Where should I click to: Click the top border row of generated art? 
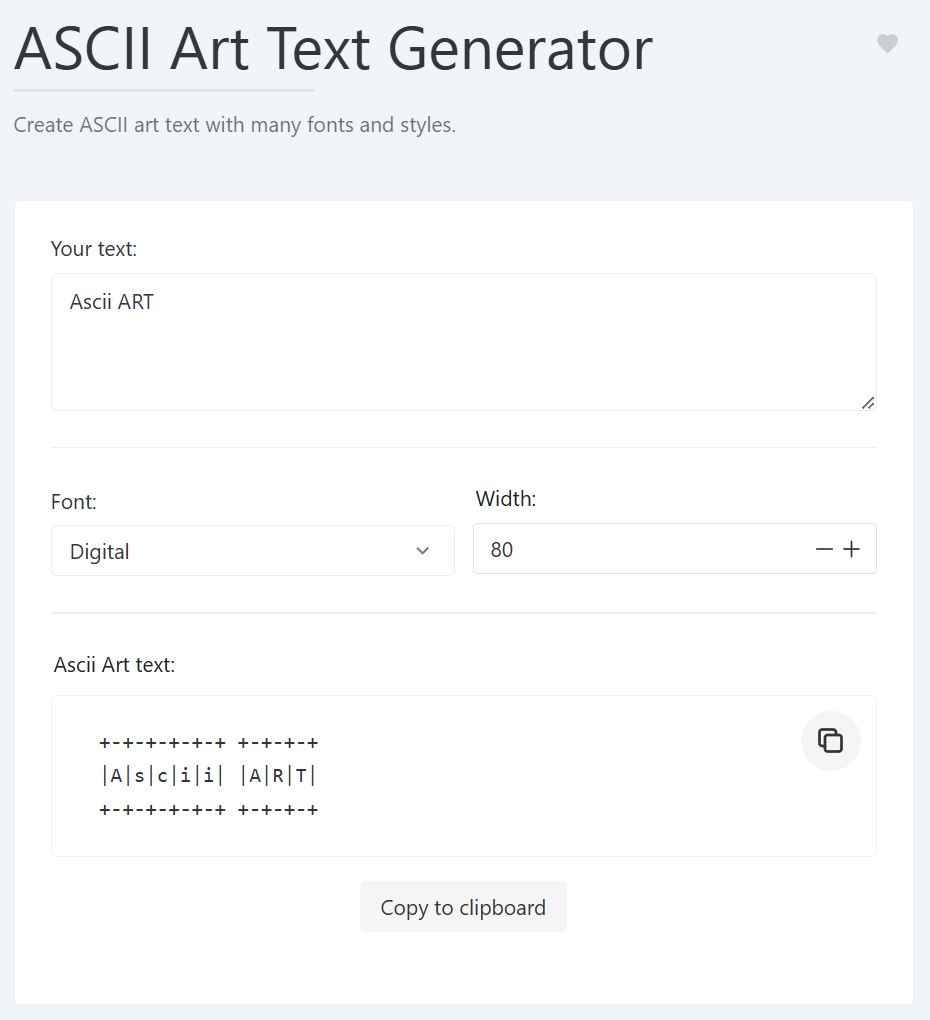click(x=209, y=743)
